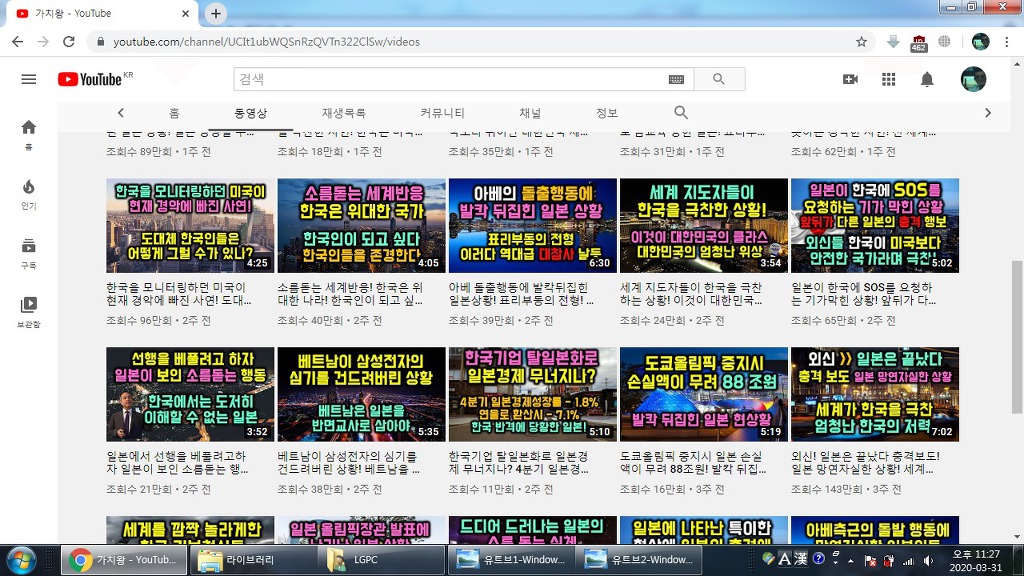This screenshot has width=1024, height=576.
Task: Open the Library sidebar icon
Action: [28, 310]
